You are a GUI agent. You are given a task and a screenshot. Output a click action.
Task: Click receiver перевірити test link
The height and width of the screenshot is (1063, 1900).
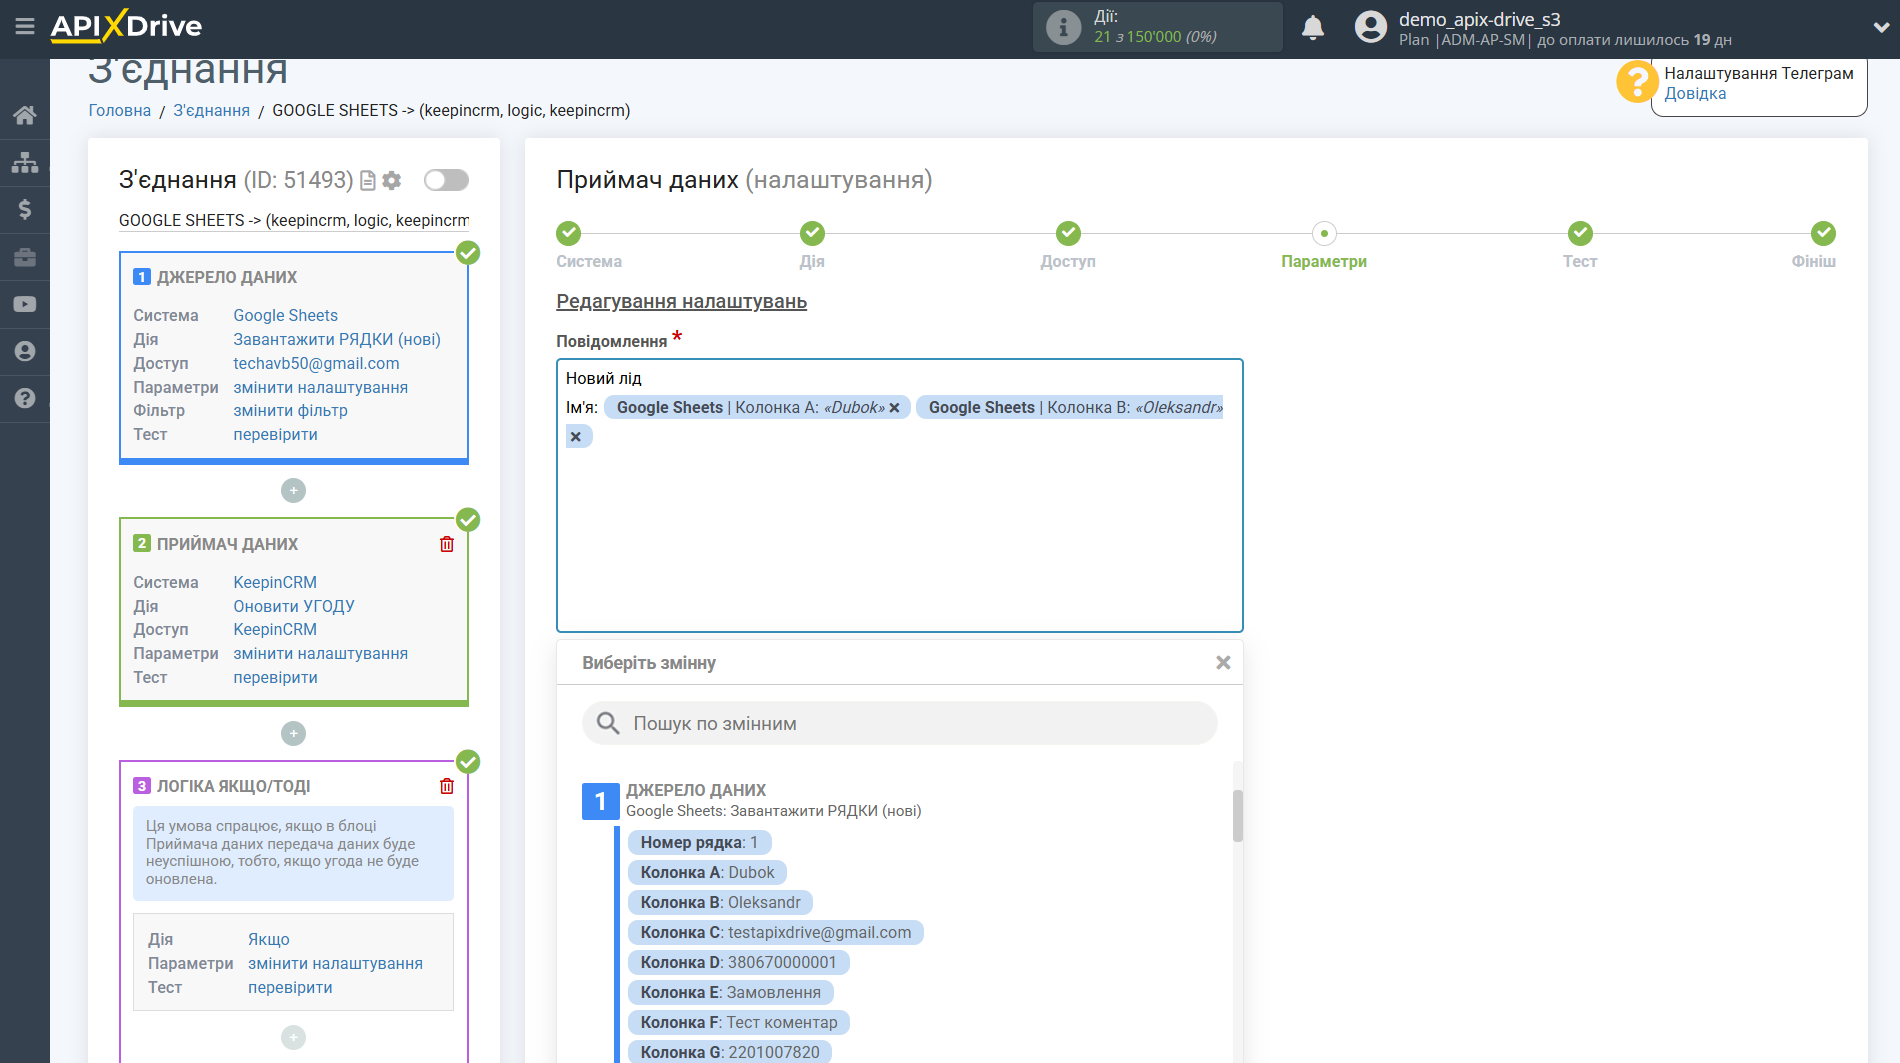click(275, 677)
